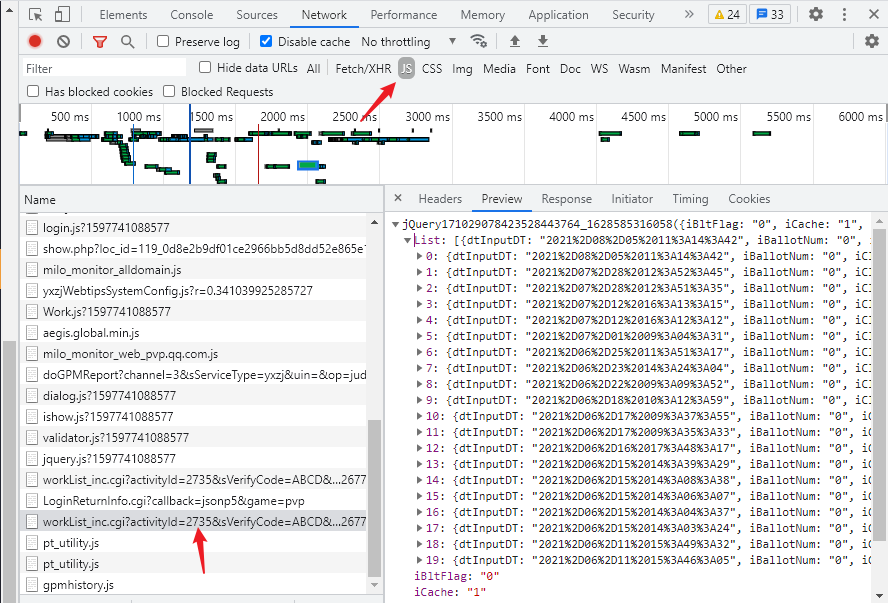Switch to the Console tab
The image size is (888, 603).
[x=191, y=15]
